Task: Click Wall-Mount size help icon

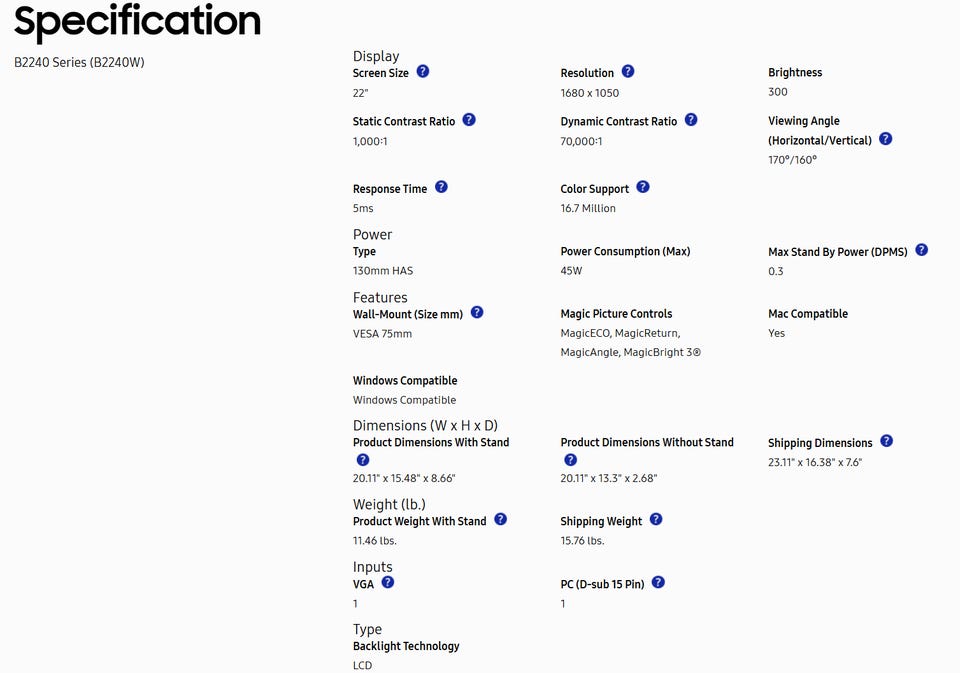Action: coord(477,312)
